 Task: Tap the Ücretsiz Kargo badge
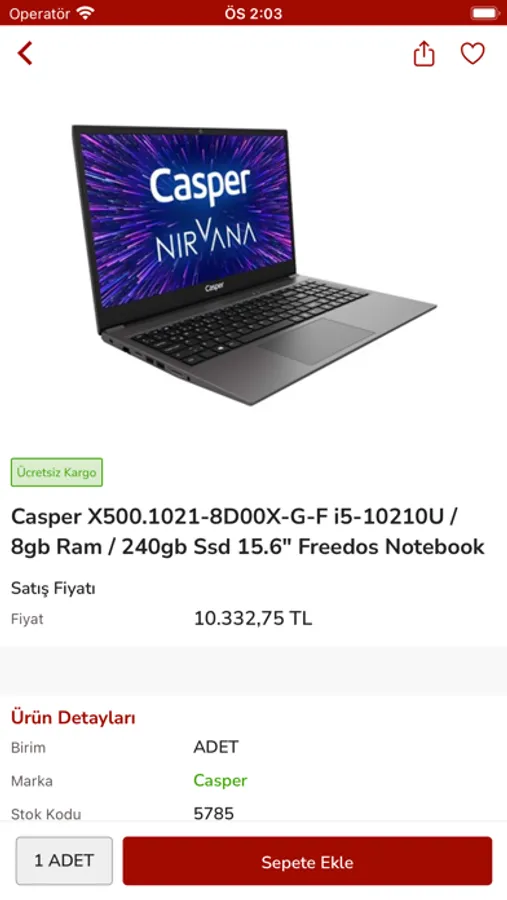tap(57, 472)
